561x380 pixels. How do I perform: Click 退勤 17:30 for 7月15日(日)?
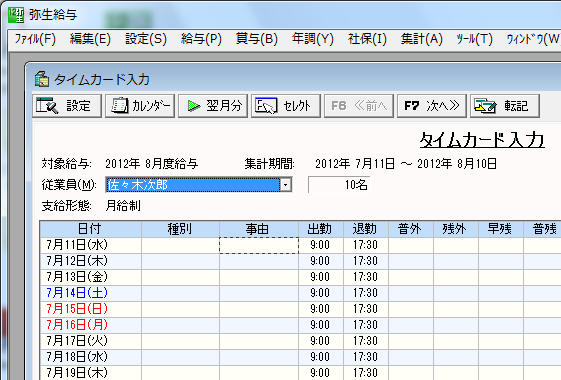pyautogui.click(x=366, y=309)
